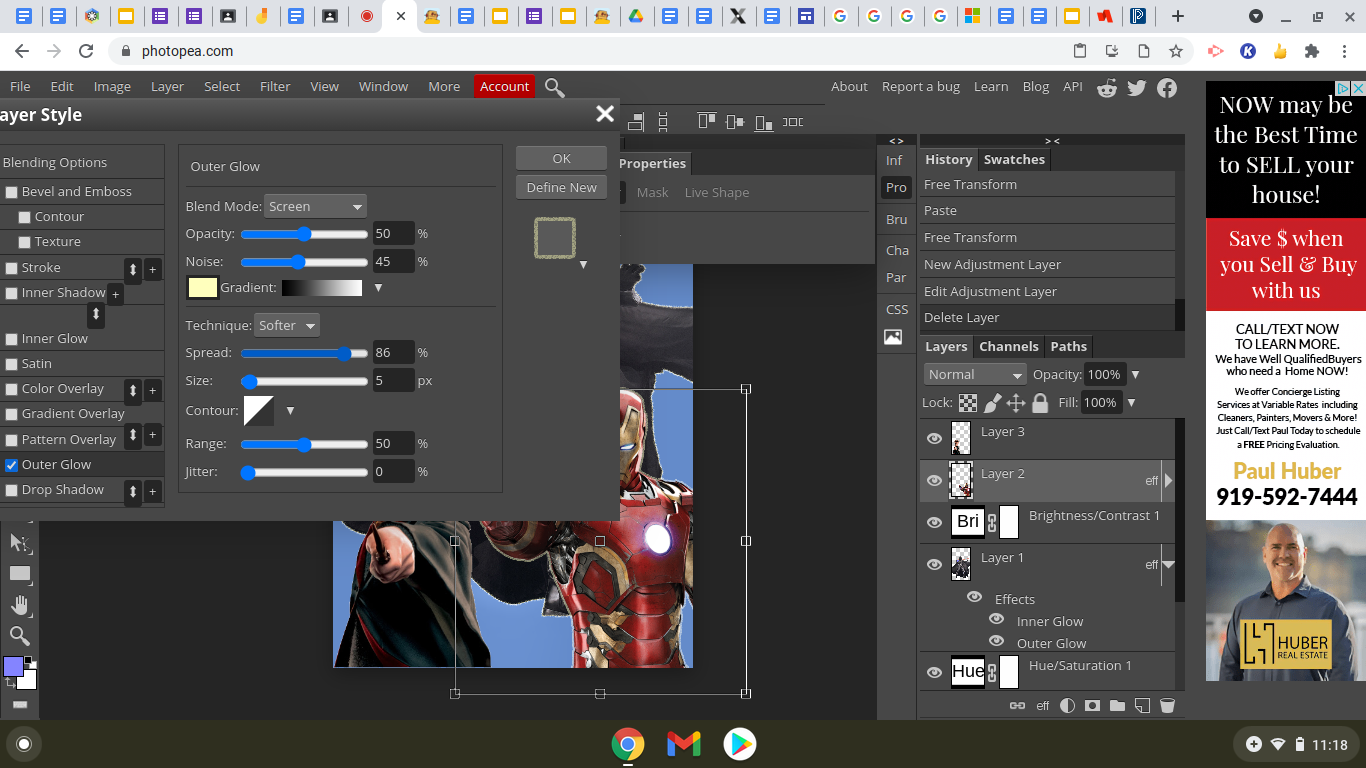Viewport: 1366px width, 768px height.
Task: Open layer effects with the eff button
Action: pyautogui.click(x=1043, y=705)
